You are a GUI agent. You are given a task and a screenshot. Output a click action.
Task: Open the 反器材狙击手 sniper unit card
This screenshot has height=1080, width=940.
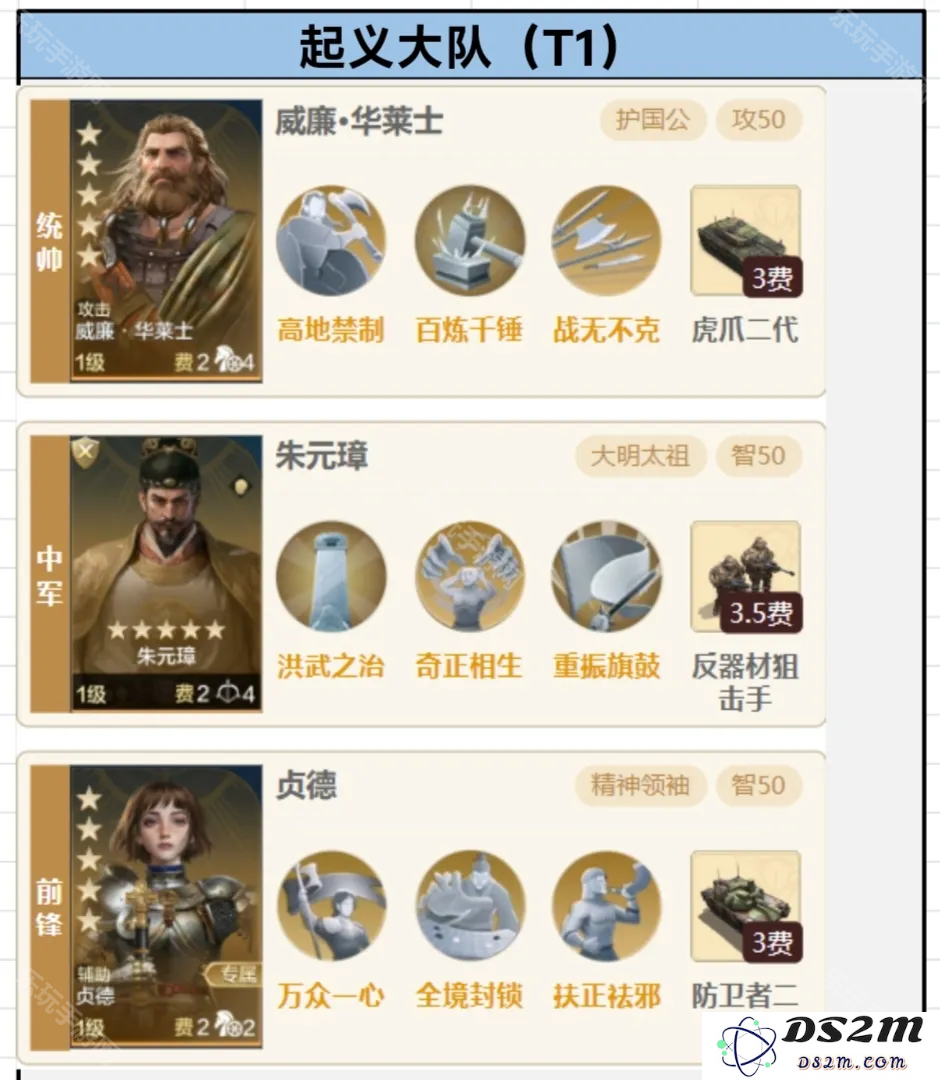point(746,577)
